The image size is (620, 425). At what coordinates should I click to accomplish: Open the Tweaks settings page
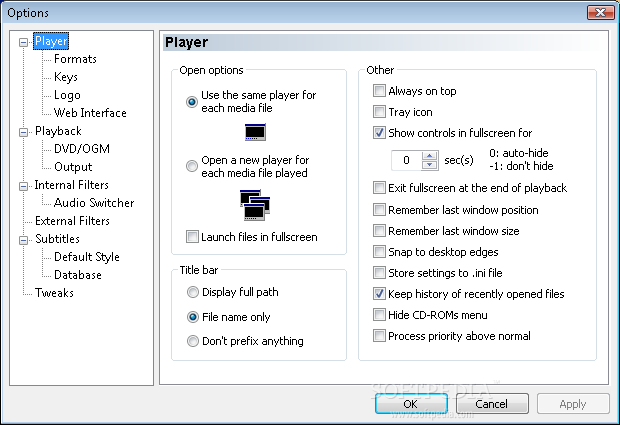54,293
